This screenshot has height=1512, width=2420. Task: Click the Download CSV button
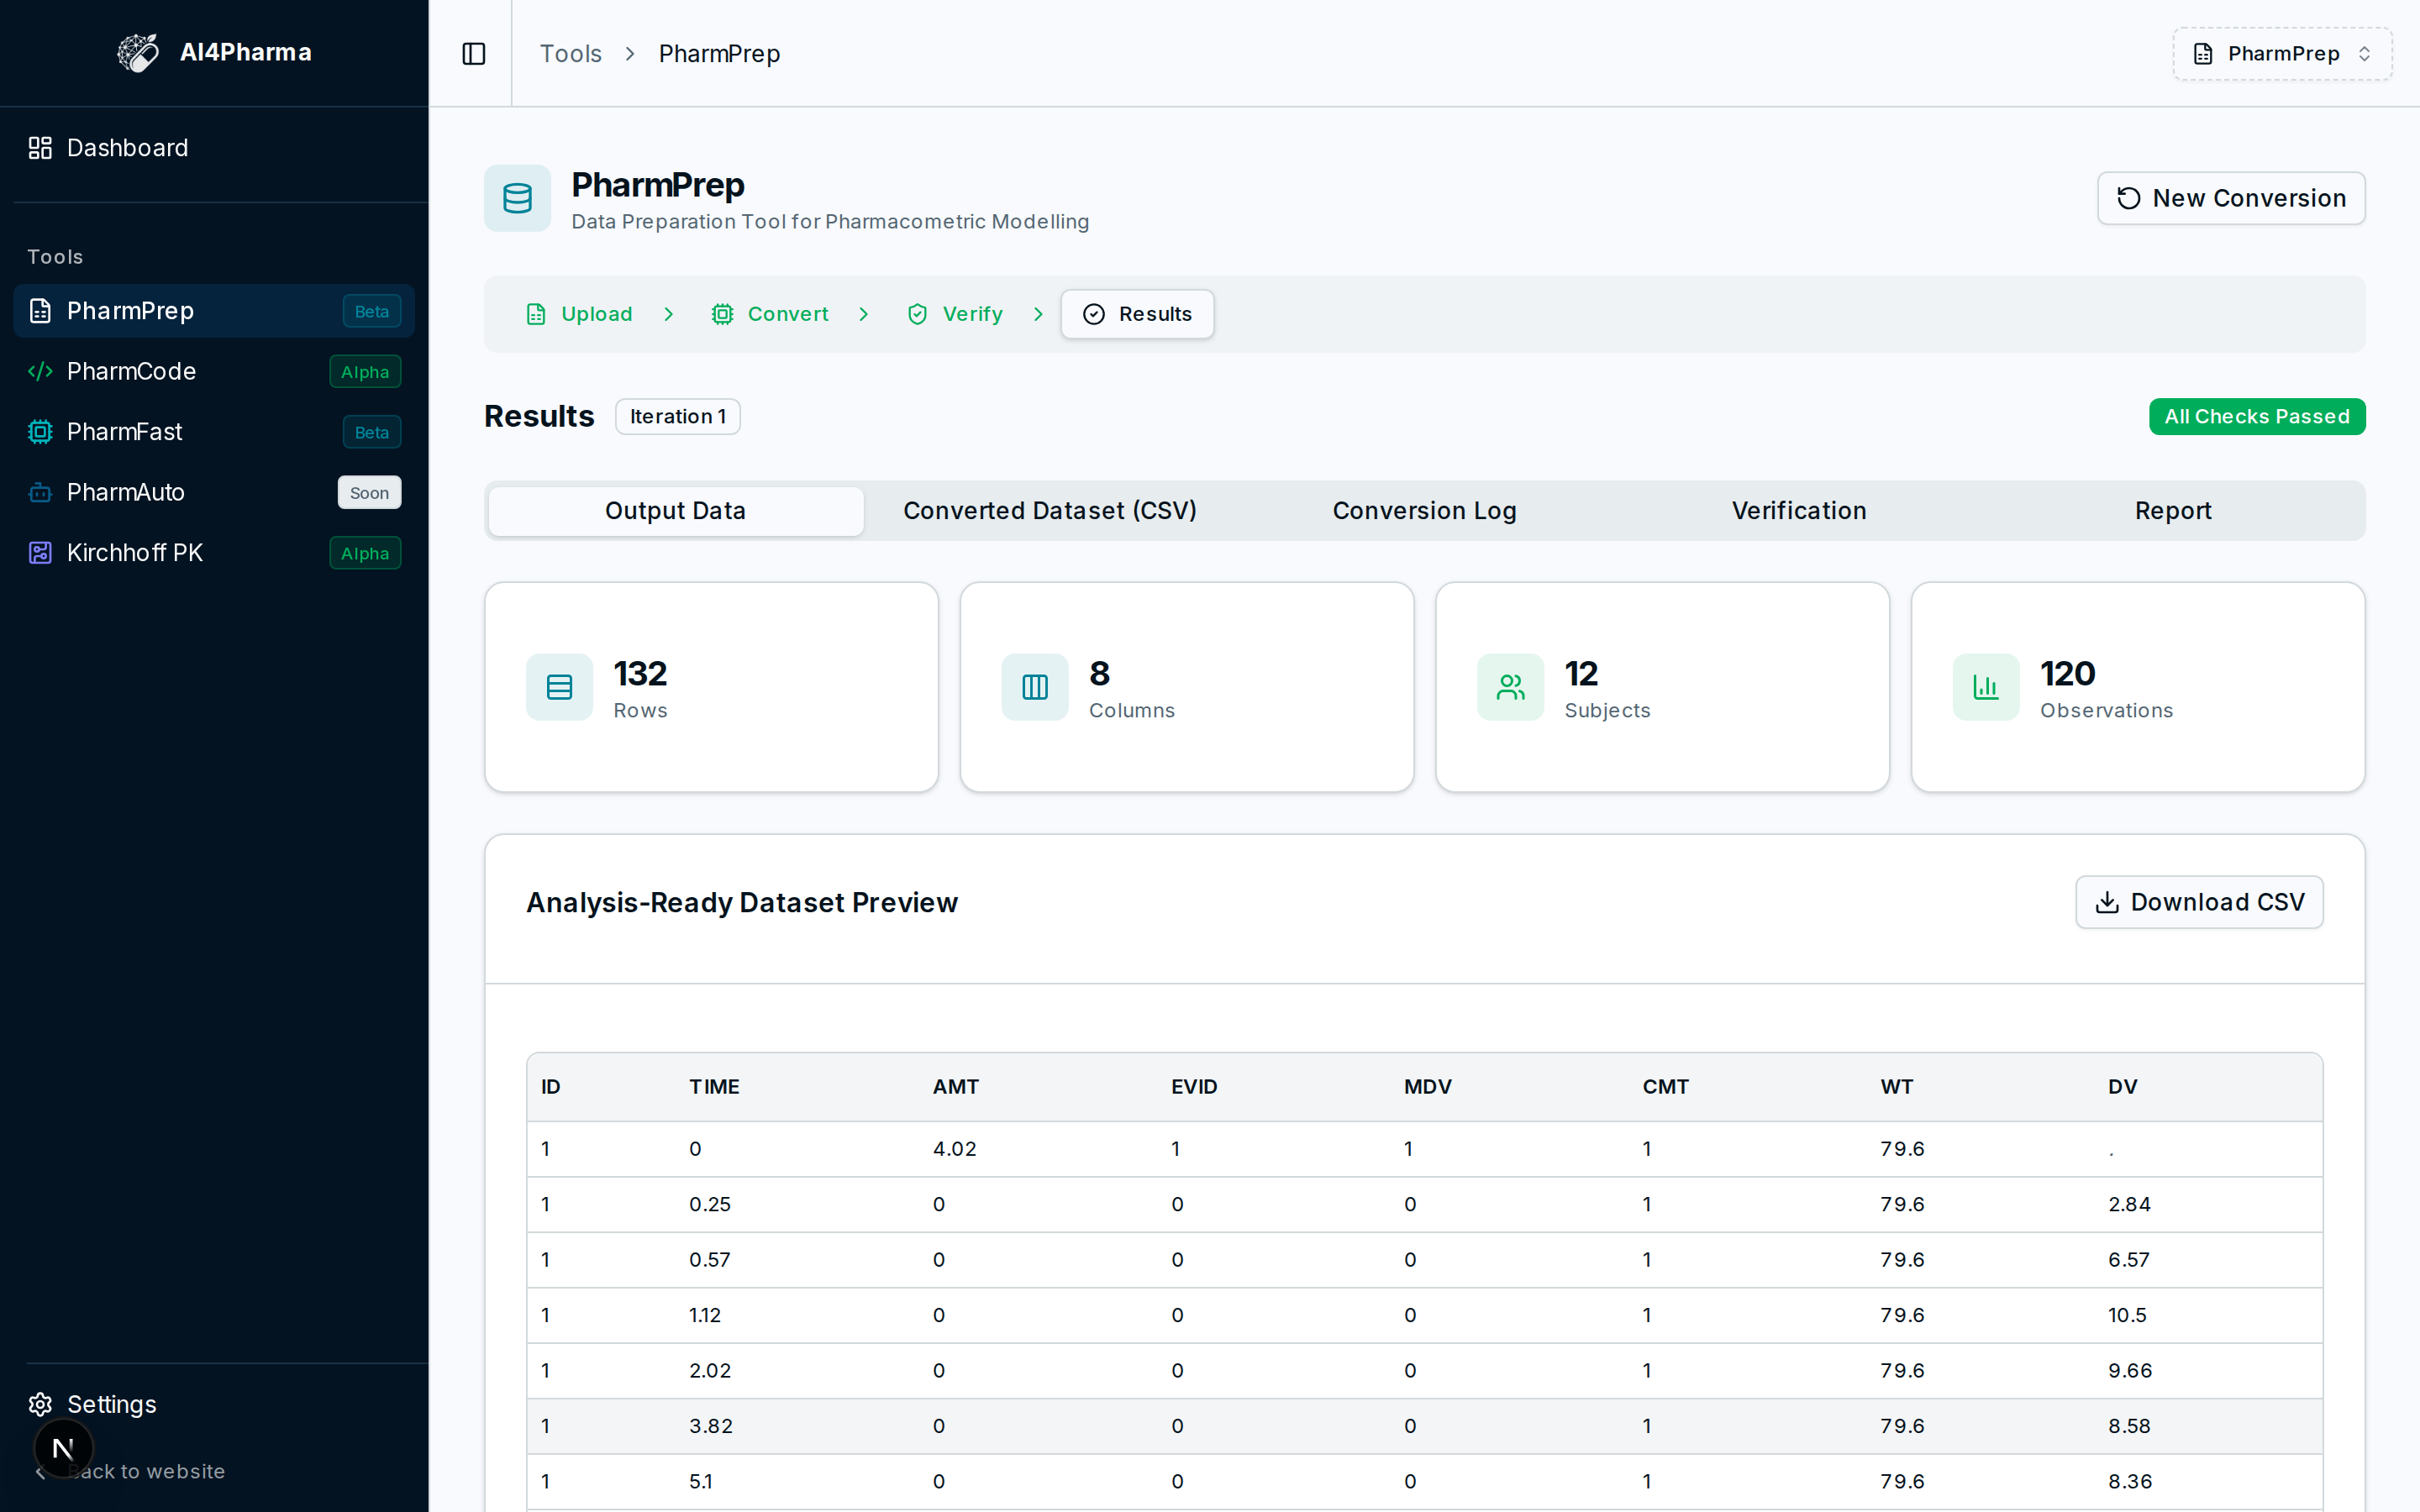coord(2199,902)
